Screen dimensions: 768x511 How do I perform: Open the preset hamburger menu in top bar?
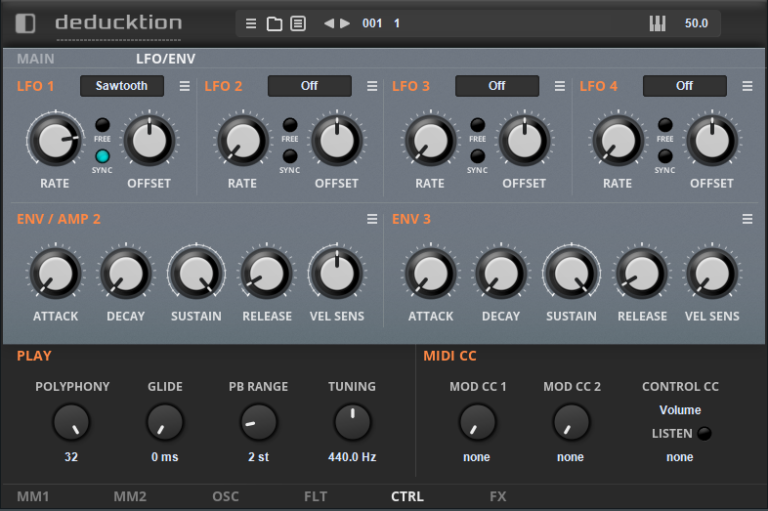coord(252,24)
